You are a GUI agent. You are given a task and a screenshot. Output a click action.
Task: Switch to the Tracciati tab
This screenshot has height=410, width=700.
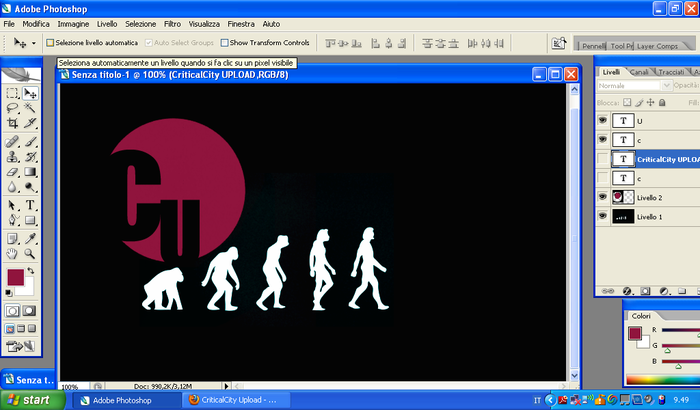tap(671, 72)
